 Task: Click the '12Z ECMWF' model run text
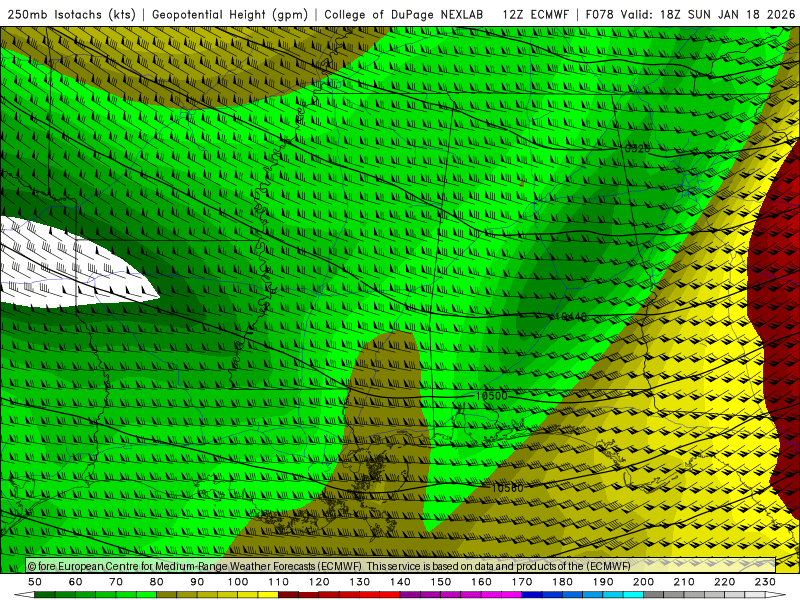(535, 14)
